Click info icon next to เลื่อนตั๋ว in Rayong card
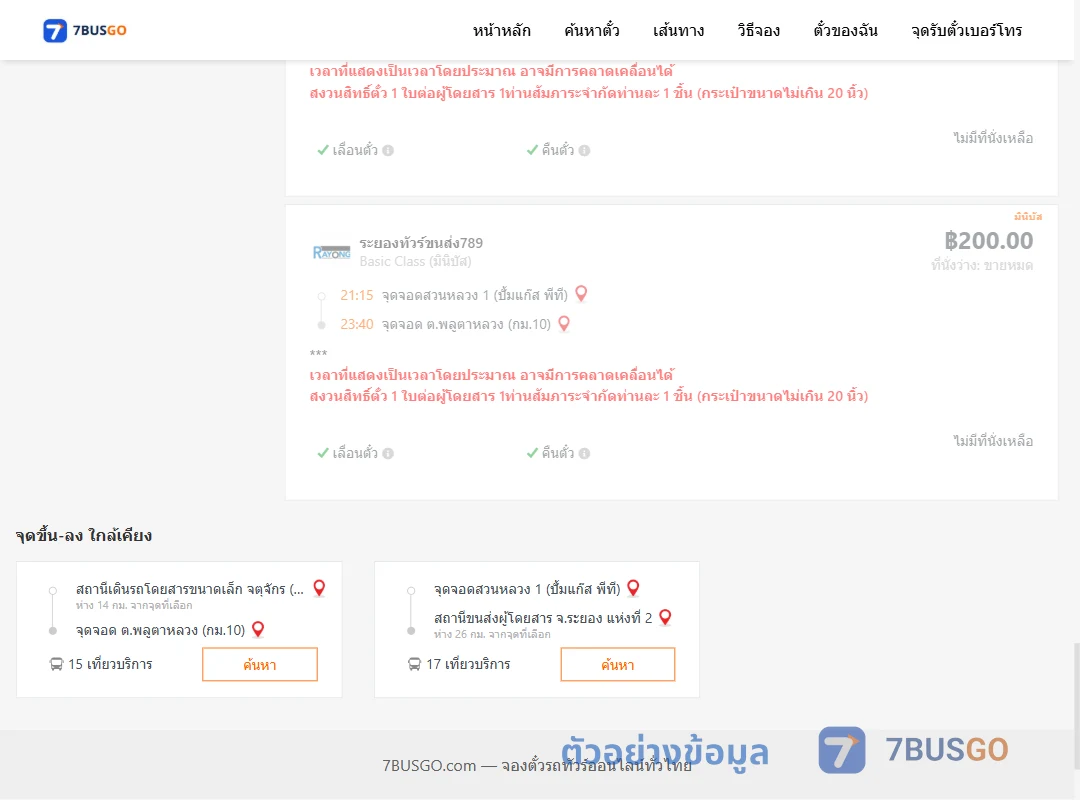Viewport: 1080px width, 800px height. 388,453
